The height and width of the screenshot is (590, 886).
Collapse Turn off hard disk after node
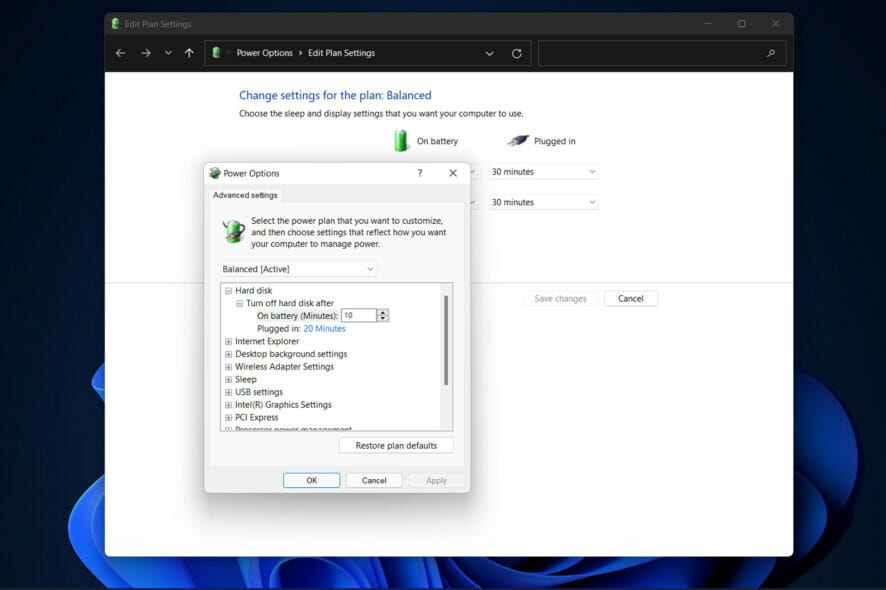click(x=240, y=303)
